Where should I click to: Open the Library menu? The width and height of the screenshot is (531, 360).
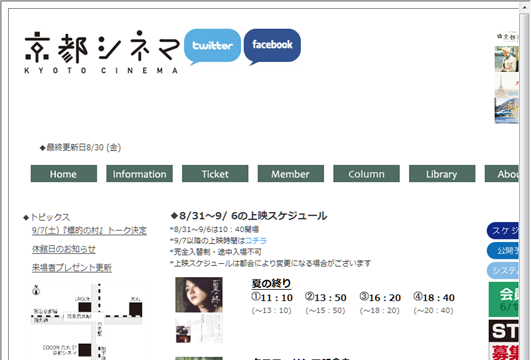point(442,174)
